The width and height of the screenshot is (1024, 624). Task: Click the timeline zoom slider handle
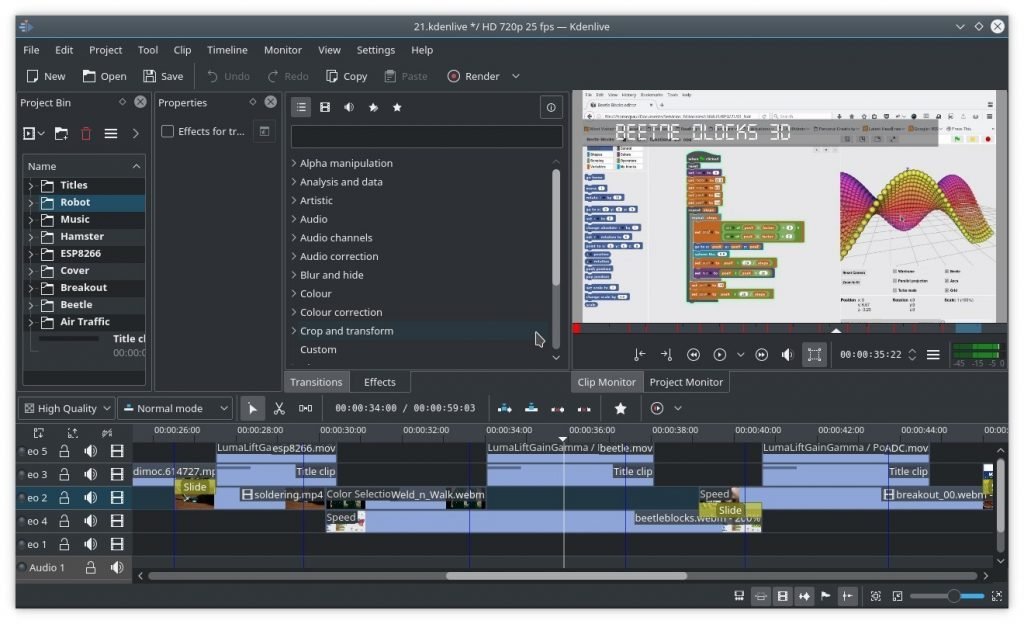click(x=953, y=596)
